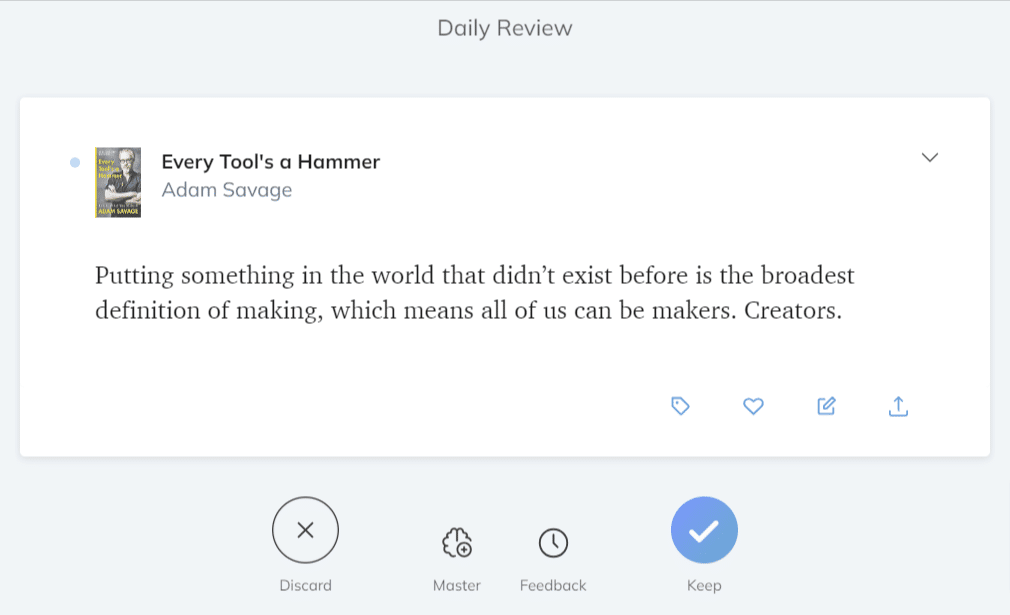Share the highlight using the upload icon
Screen dimensions: 1010x615
[898, 406]
